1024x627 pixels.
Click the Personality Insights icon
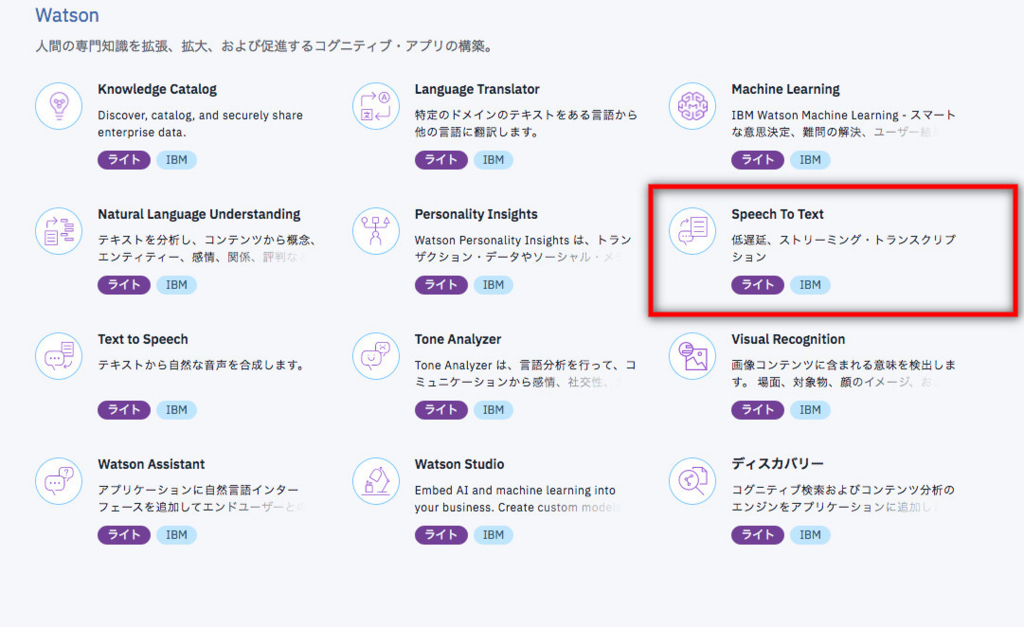(376, 231)
